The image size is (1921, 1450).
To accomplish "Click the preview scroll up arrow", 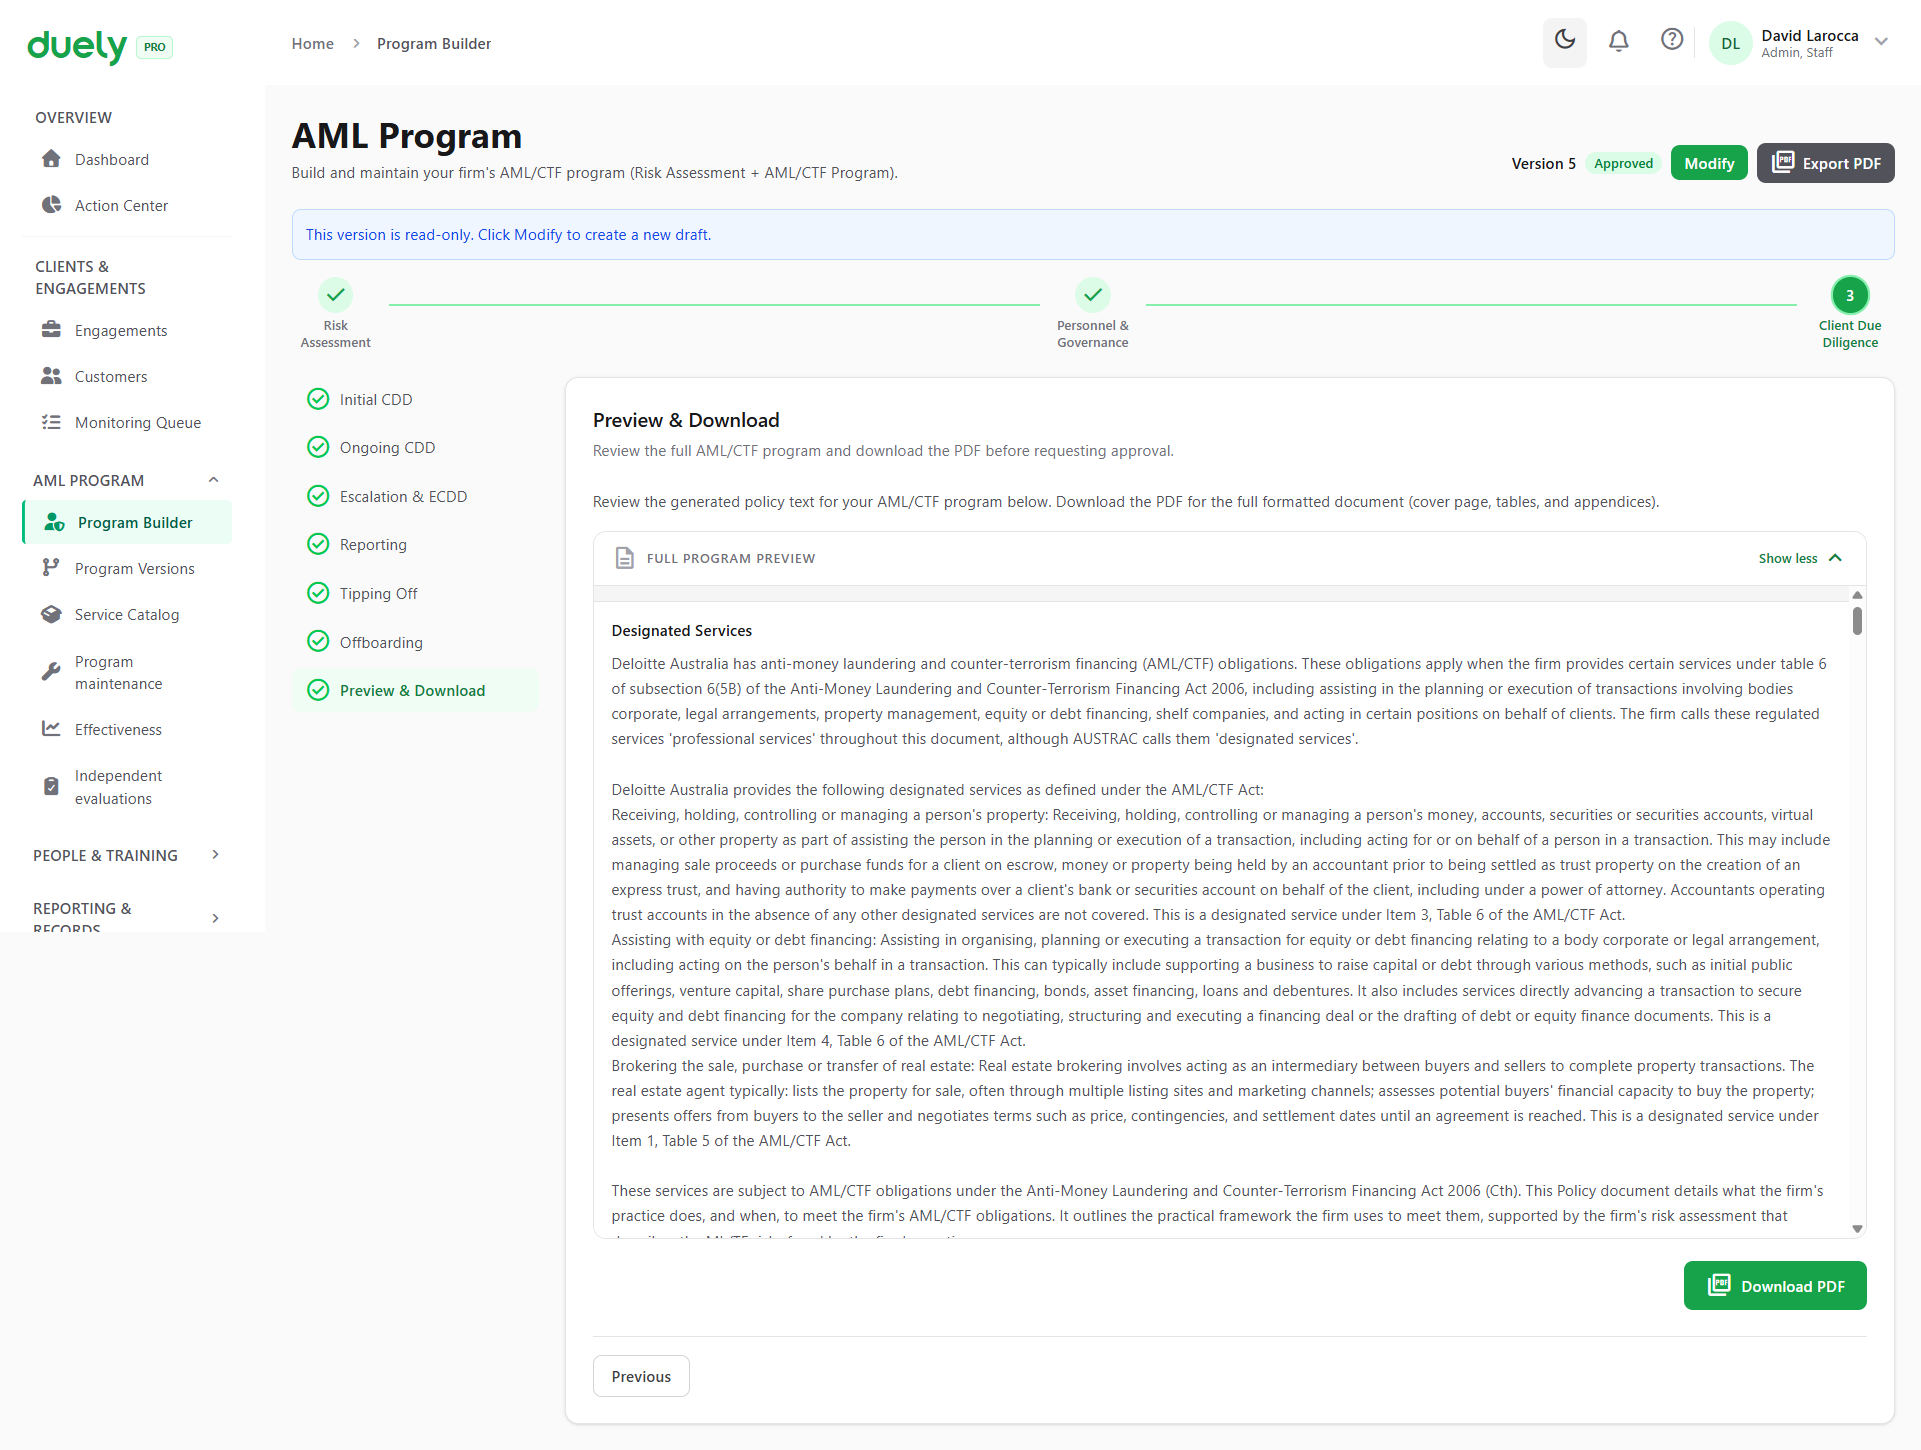I will coord(1857,595).
